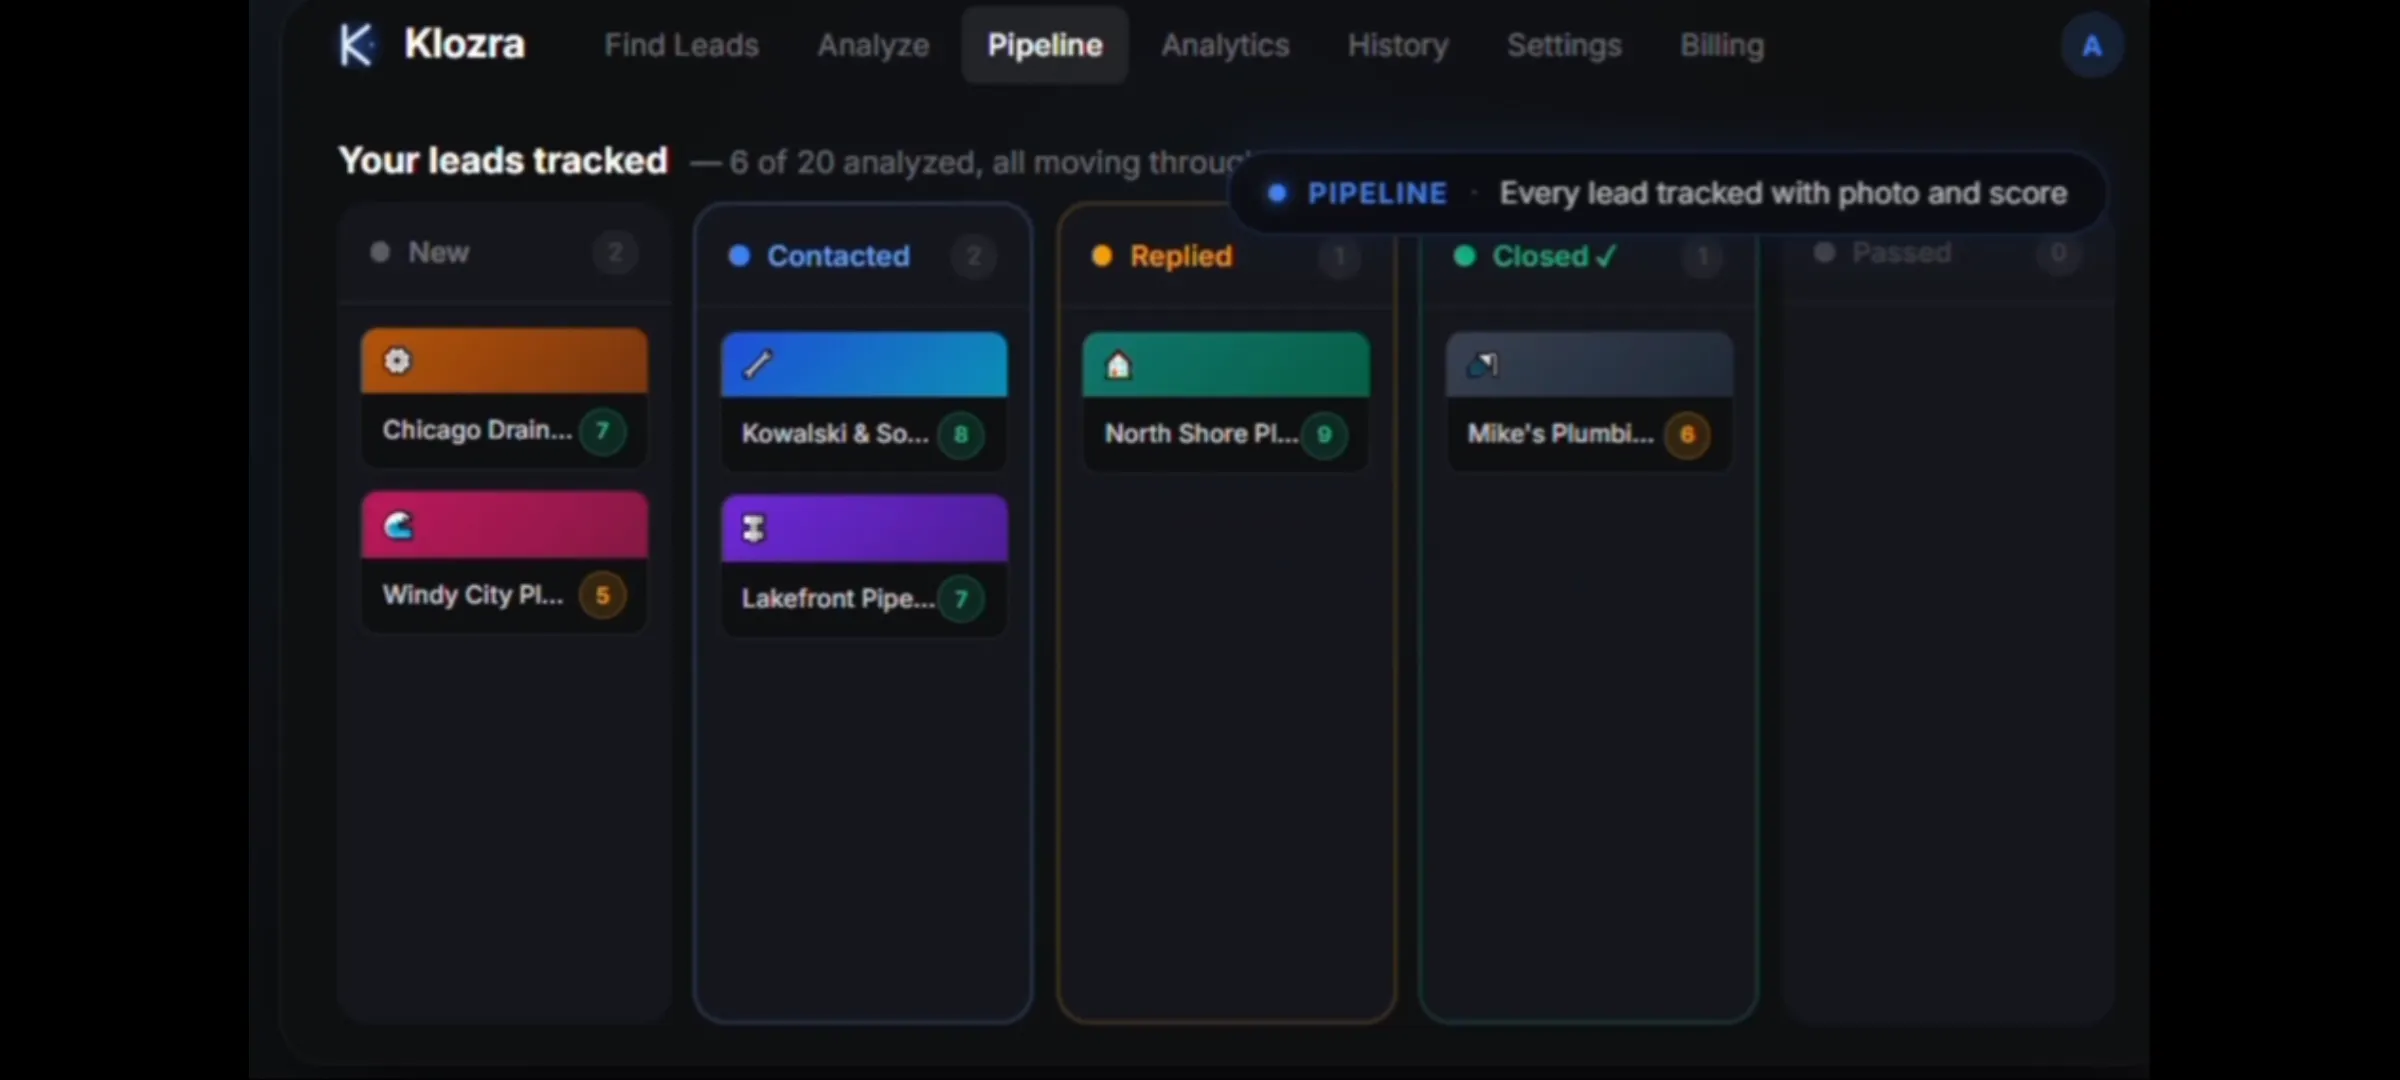The image size is (2400, 1080).
Task: Click the wave icon on Windy City card
Action: (x=398, y=525)
